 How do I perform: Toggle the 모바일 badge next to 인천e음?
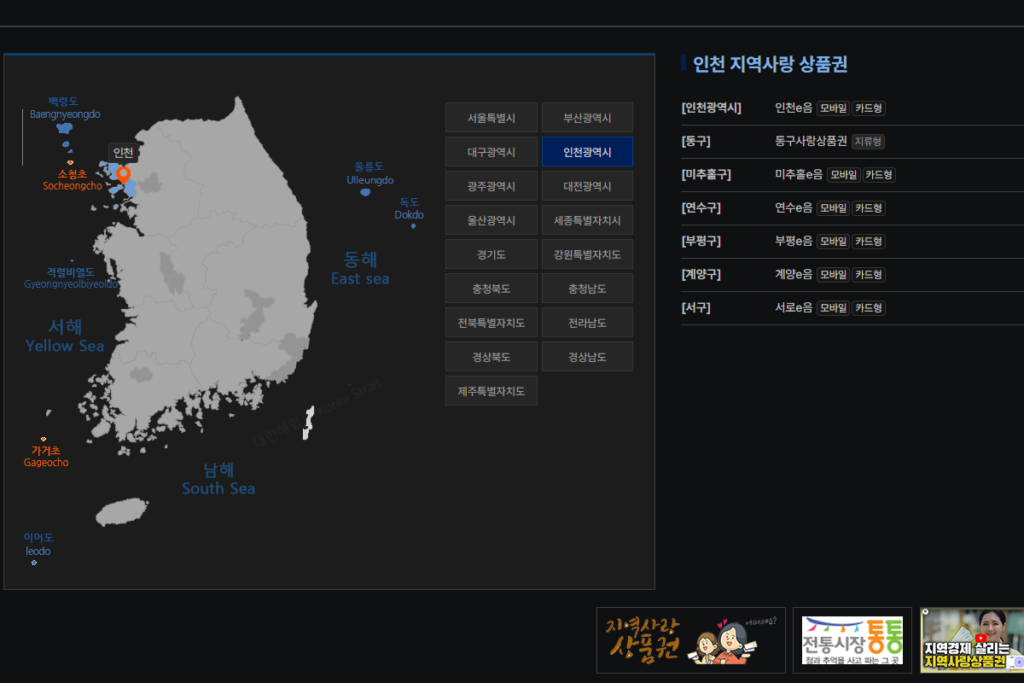tap(833, 108)
